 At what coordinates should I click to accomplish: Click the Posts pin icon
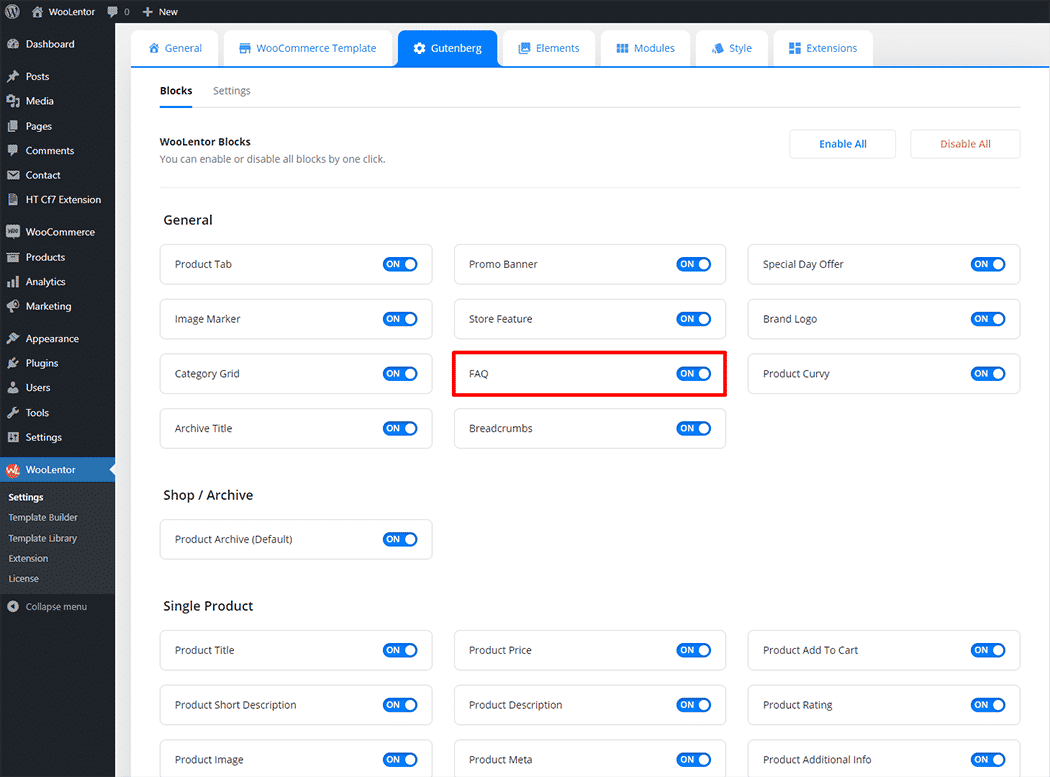pos(13,76)
